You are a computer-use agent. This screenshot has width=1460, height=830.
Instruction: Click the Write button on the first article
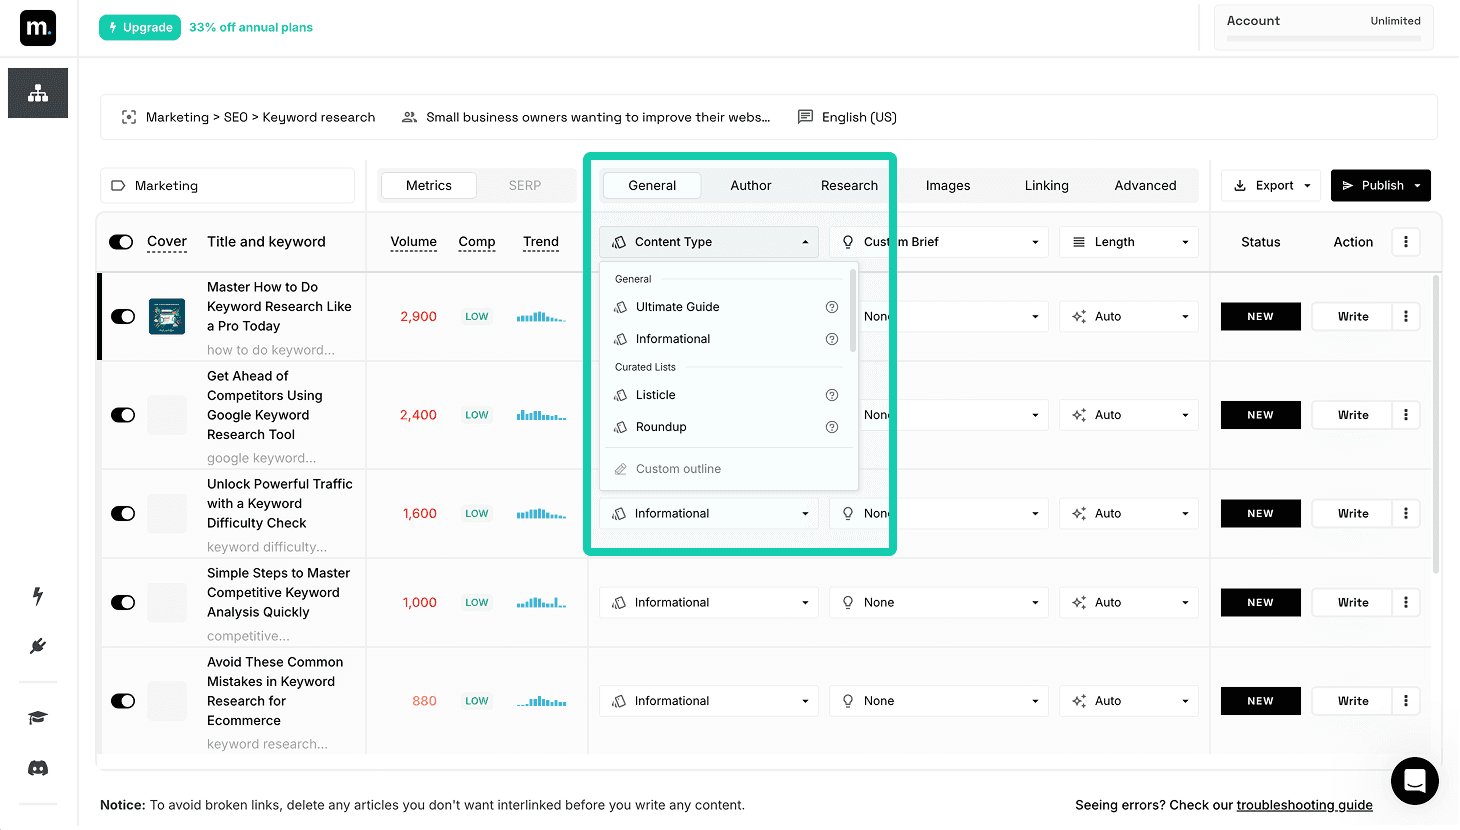pos(1351,316)
